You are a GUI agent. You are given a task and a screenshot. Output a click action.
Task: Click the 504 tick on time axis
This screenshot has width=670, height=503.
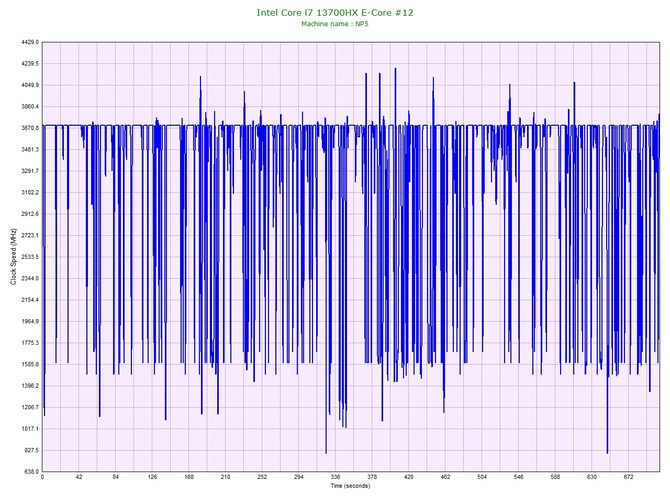[x=482, y=477]
